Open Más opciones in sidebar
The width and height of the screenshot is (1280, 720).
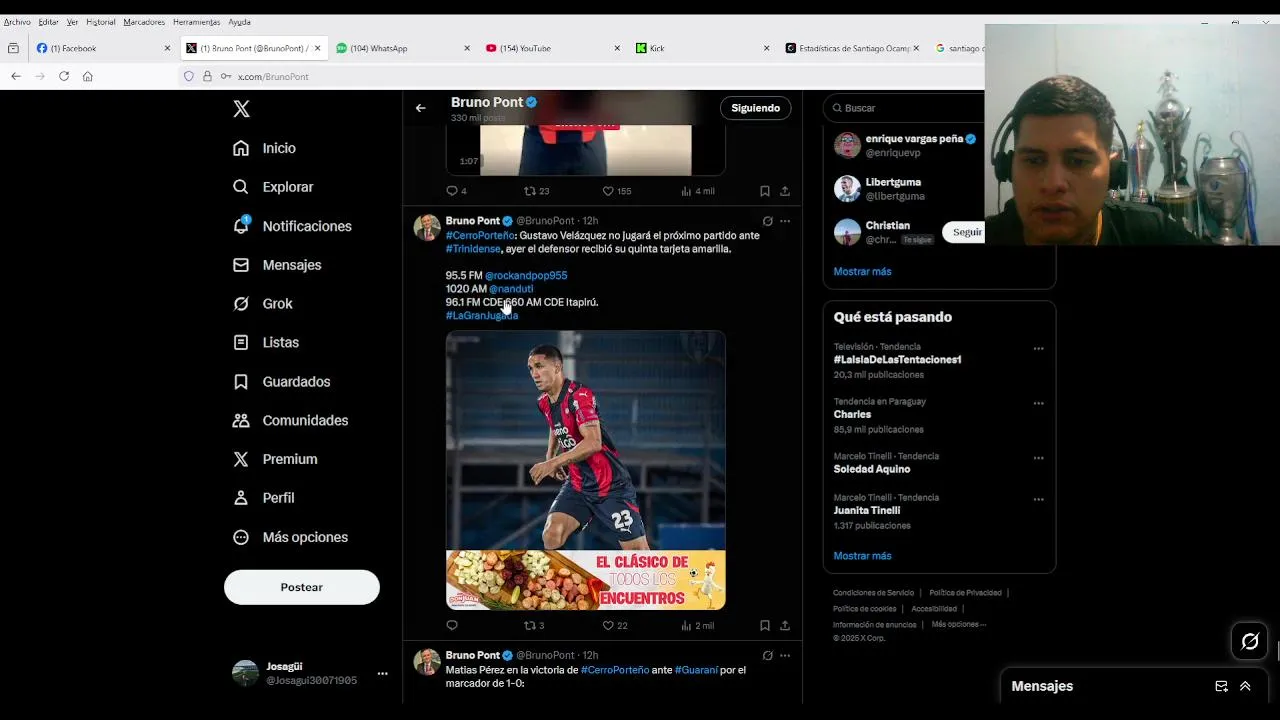[x=291, y=537]
